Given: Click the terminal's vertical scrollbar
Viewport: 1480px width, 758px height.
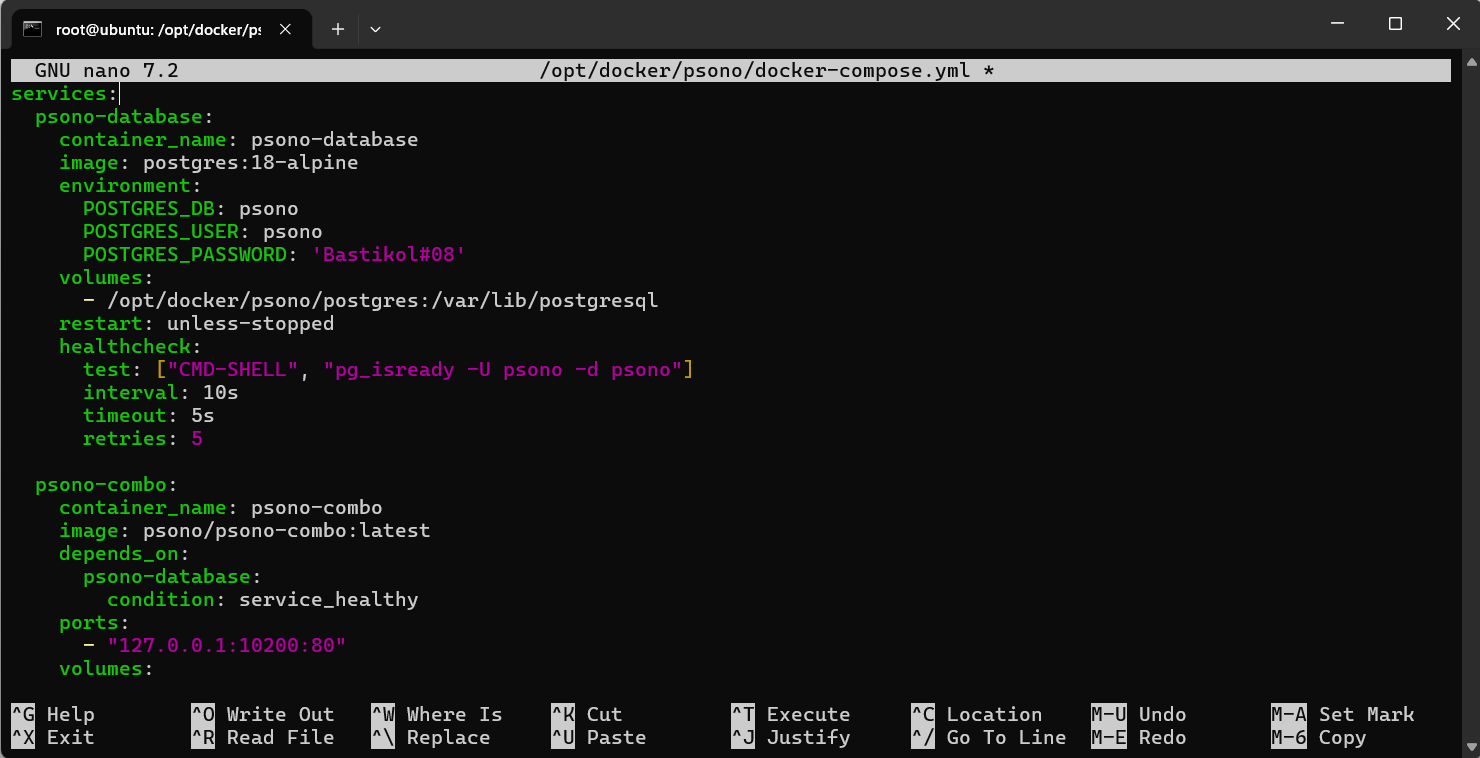Looking at the screenshot, I should 1471,403.
